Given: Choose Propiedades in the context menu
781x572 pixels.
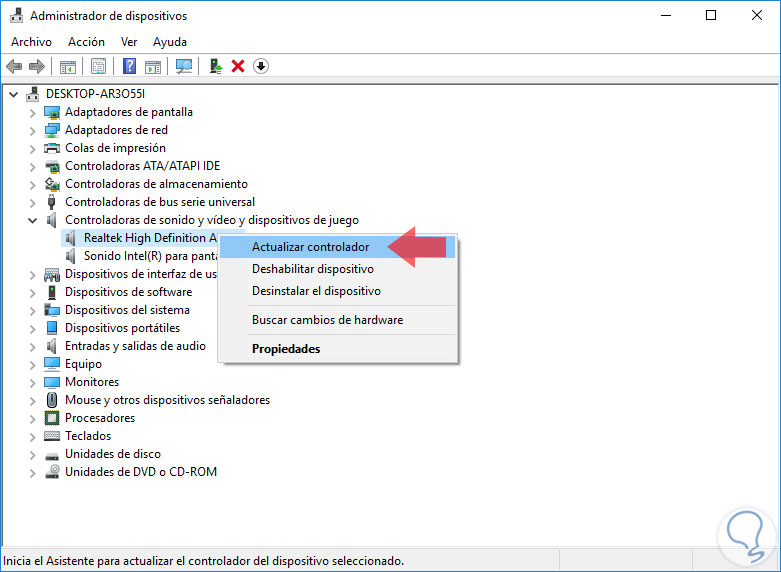Looking at the screenshot, I should click(337, 349).
